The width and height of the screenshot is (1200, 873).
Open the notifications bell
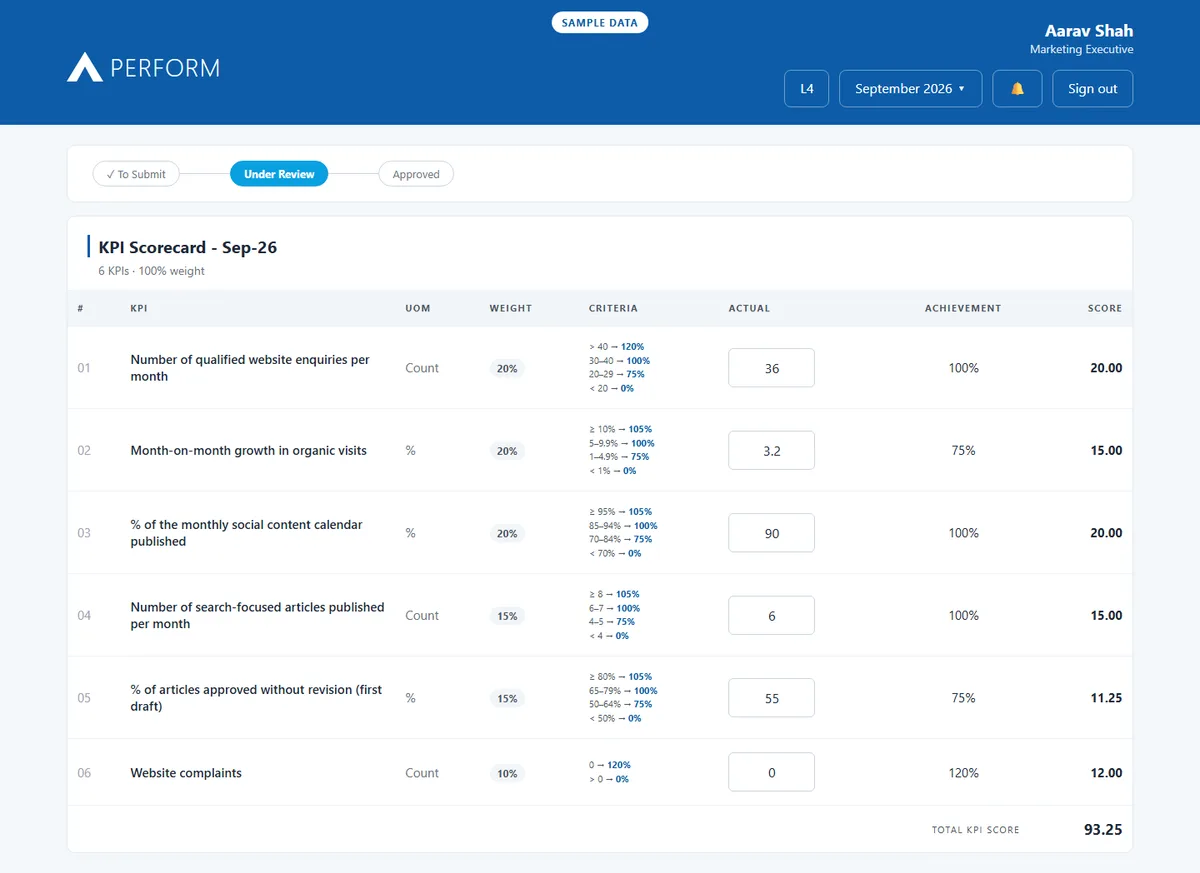tap(1017, 88)
